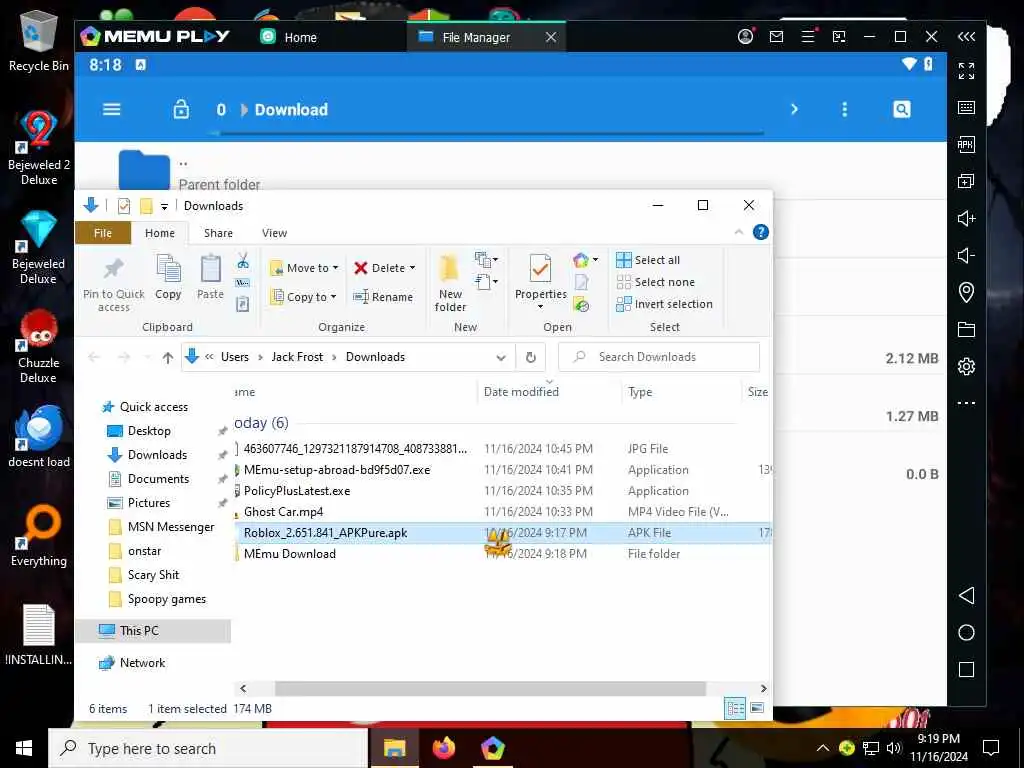Tap Android home circle button in MEmu

click(966, 632)
